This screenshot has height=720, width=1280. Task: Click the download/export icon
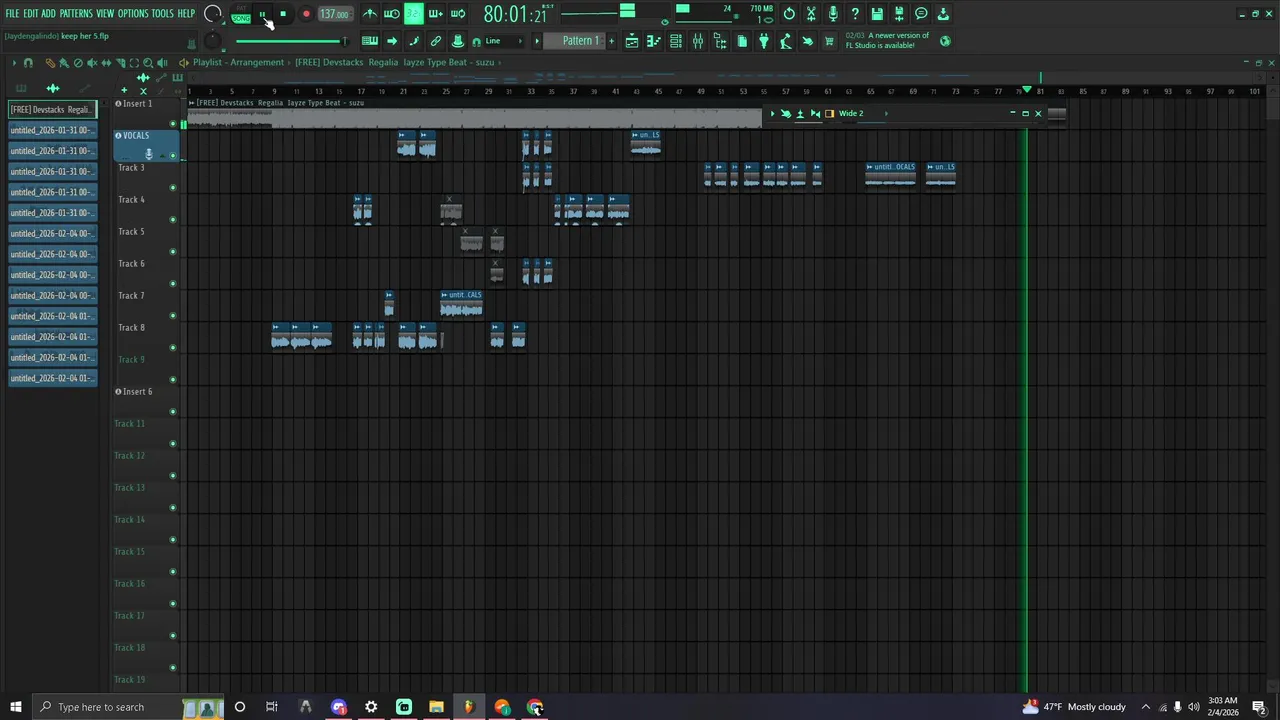click(x=943, y=14)
